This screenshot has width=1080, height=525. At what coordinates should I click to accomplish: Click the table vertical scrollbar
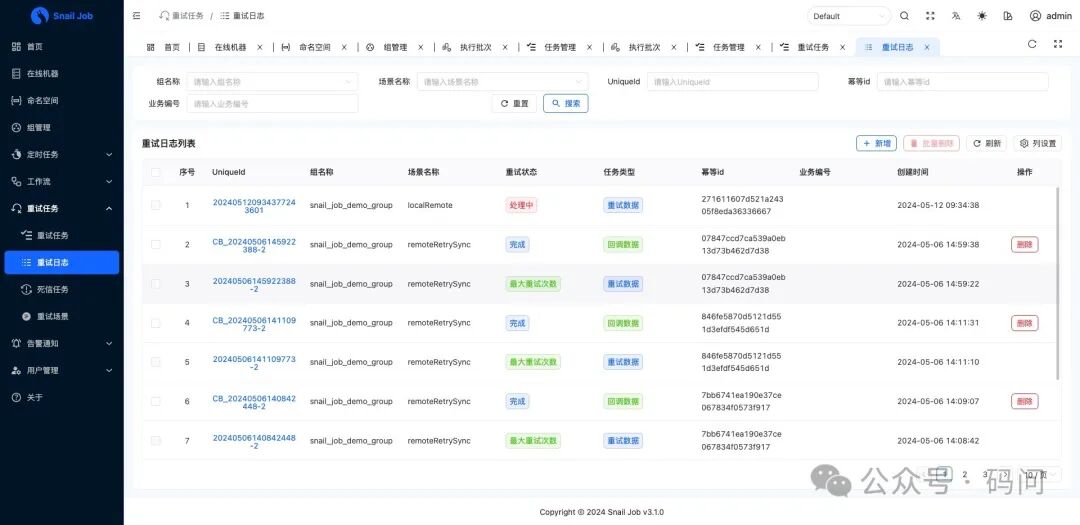point(1058,282)
